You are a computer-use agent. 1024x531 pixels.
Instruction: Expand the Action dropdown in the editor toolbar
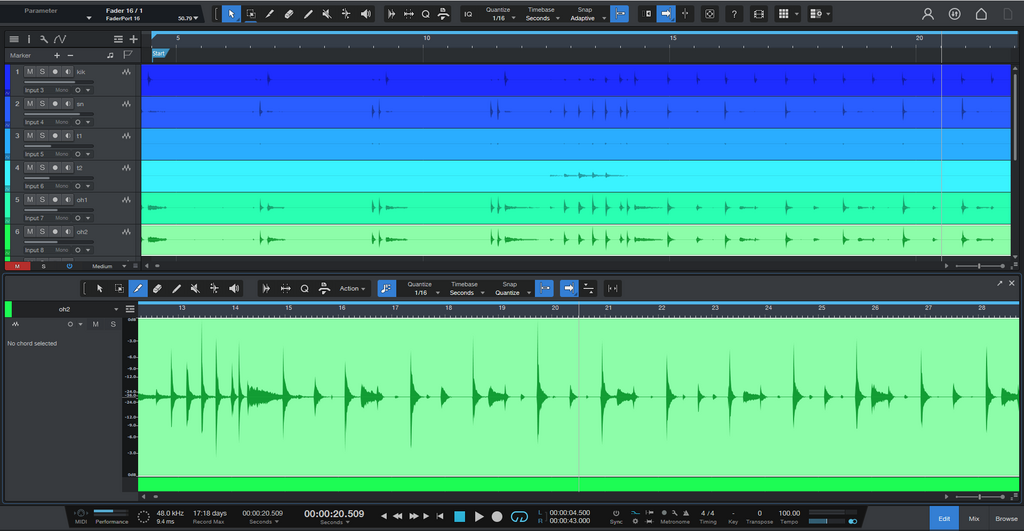click(353, 289)
